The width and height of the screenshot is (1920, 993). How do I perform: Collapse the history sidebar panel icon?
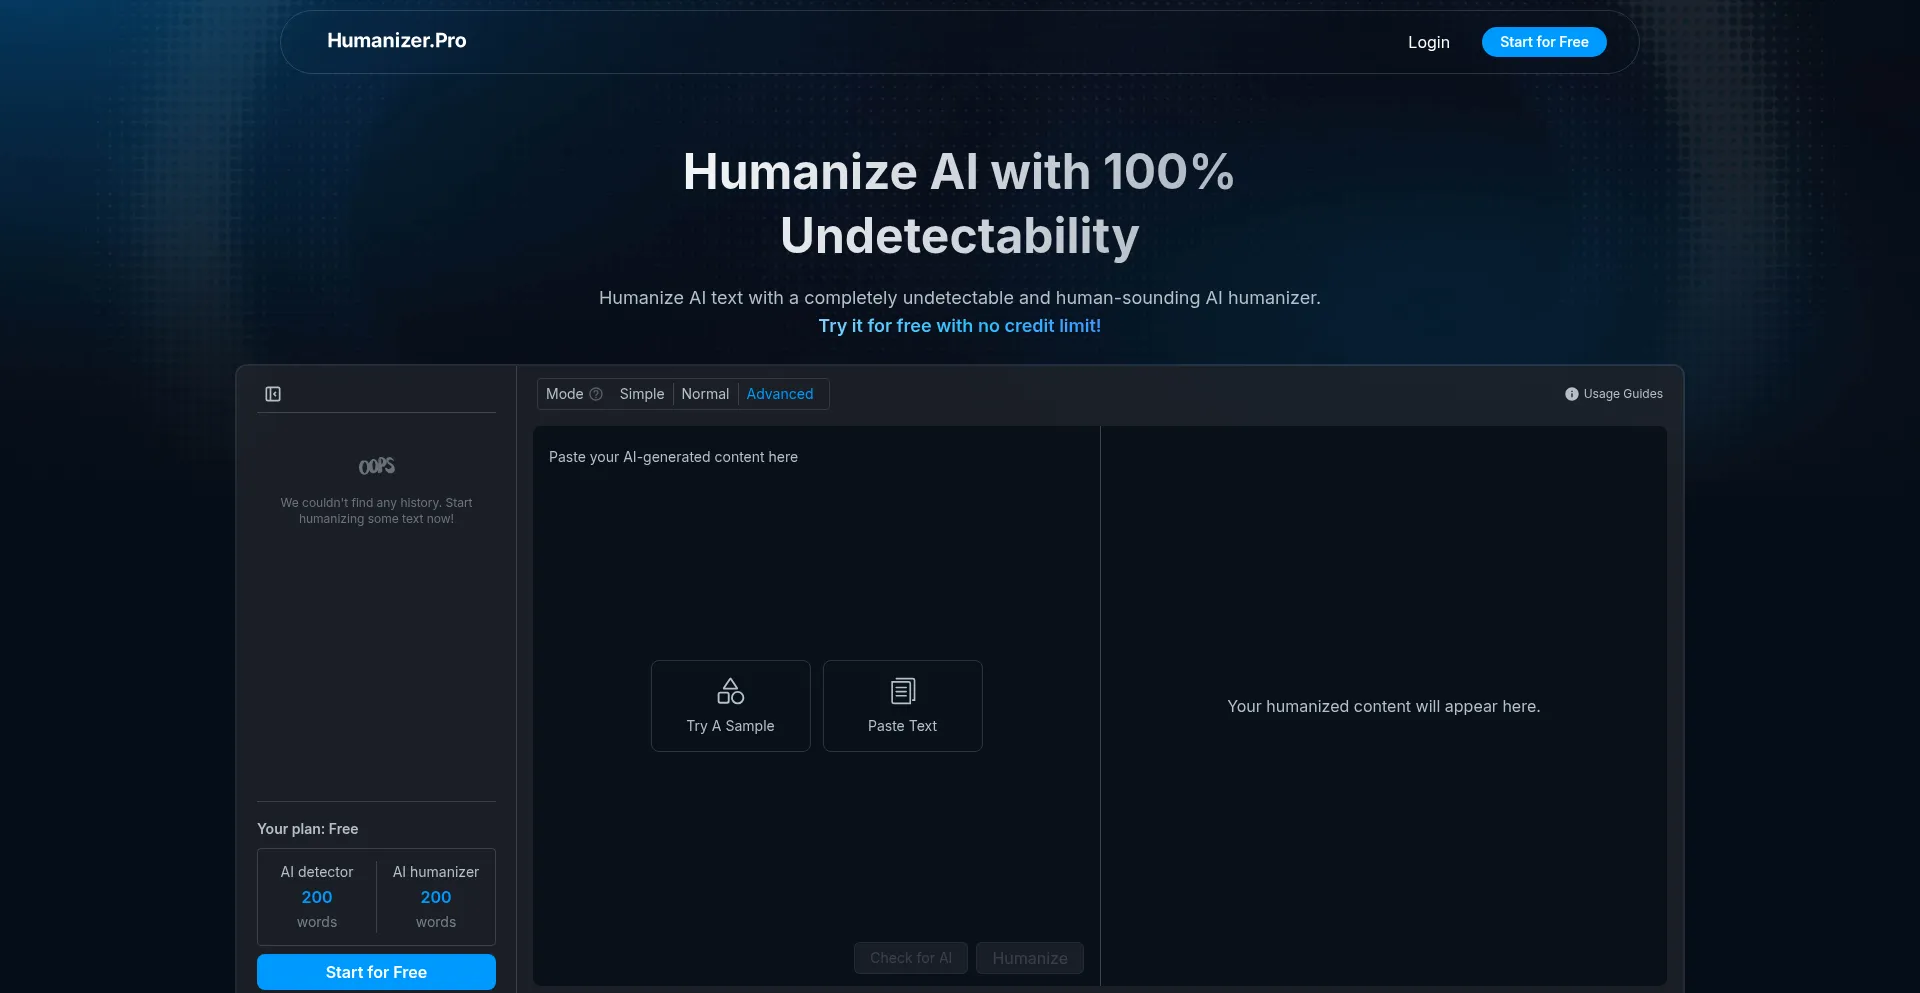click(273, 394)
